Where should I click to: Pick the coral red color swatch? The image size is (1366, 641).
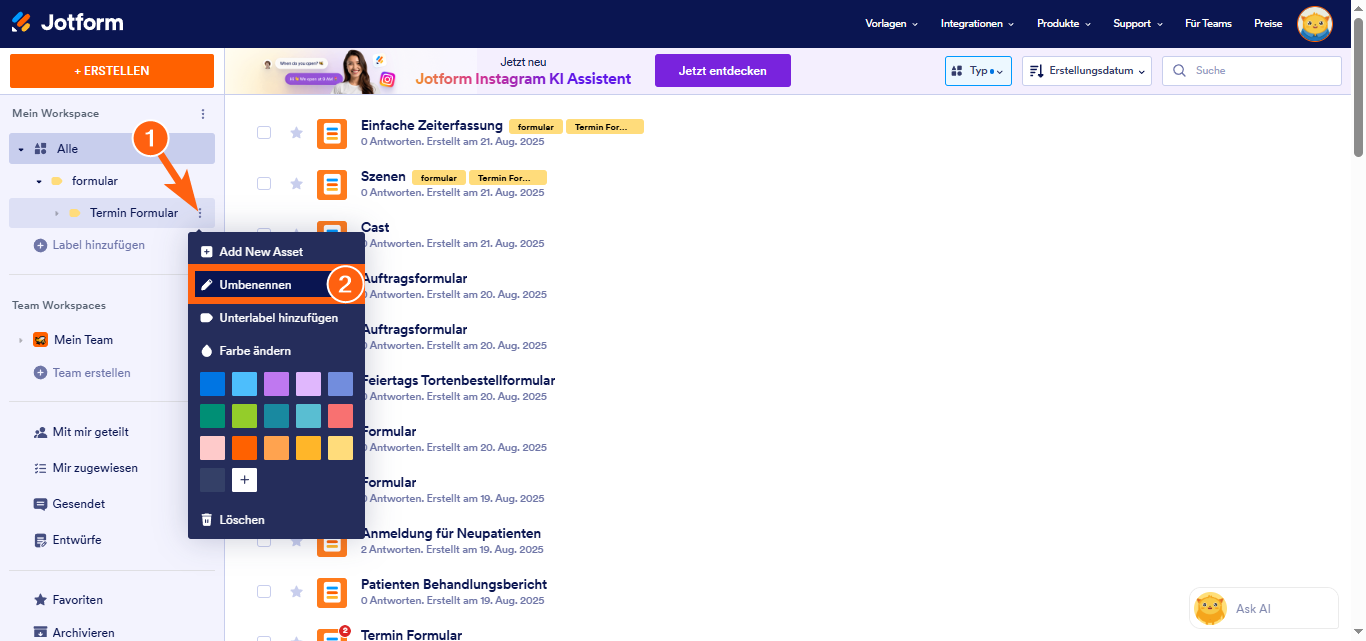pyautogui.click(x=341, y=416)
